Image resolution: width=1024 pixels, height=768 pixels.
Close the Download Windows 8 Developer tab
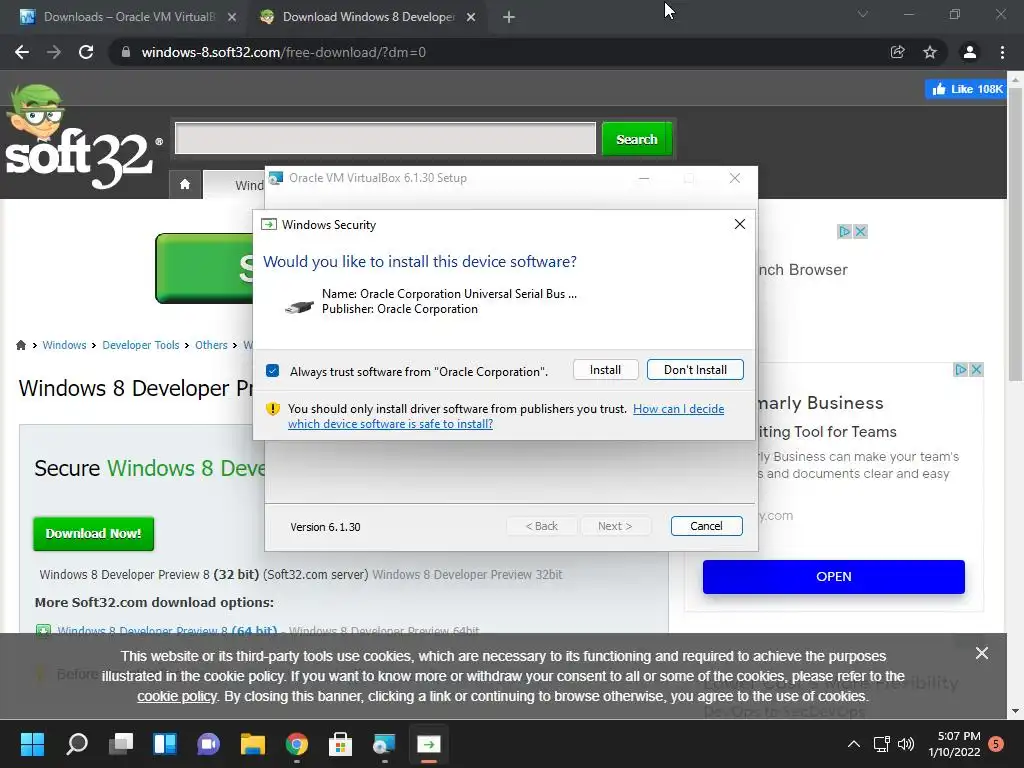(471, 18)
